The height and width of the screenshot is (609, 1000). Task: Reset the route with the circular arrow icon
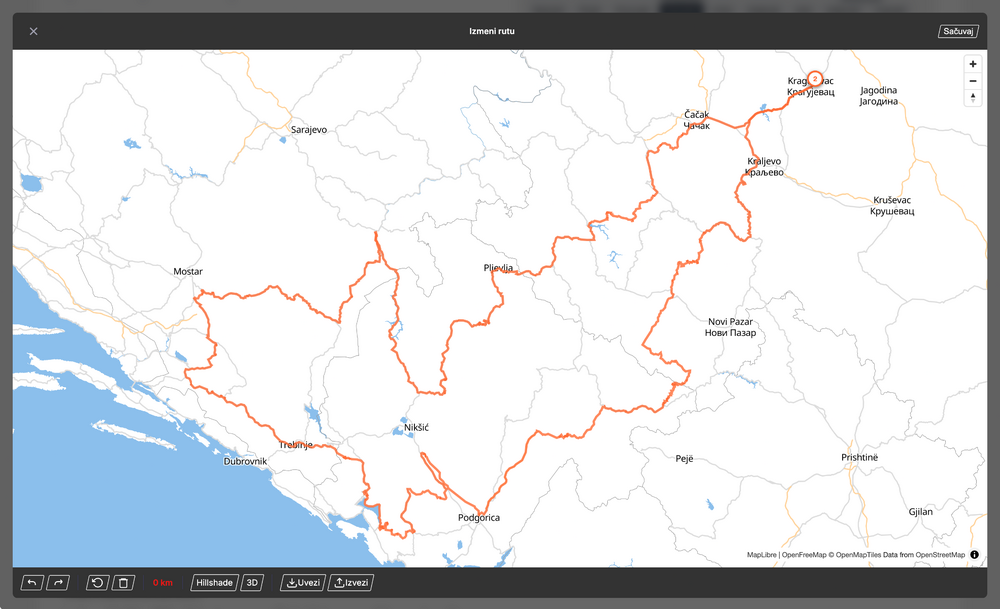click(97, 583)
